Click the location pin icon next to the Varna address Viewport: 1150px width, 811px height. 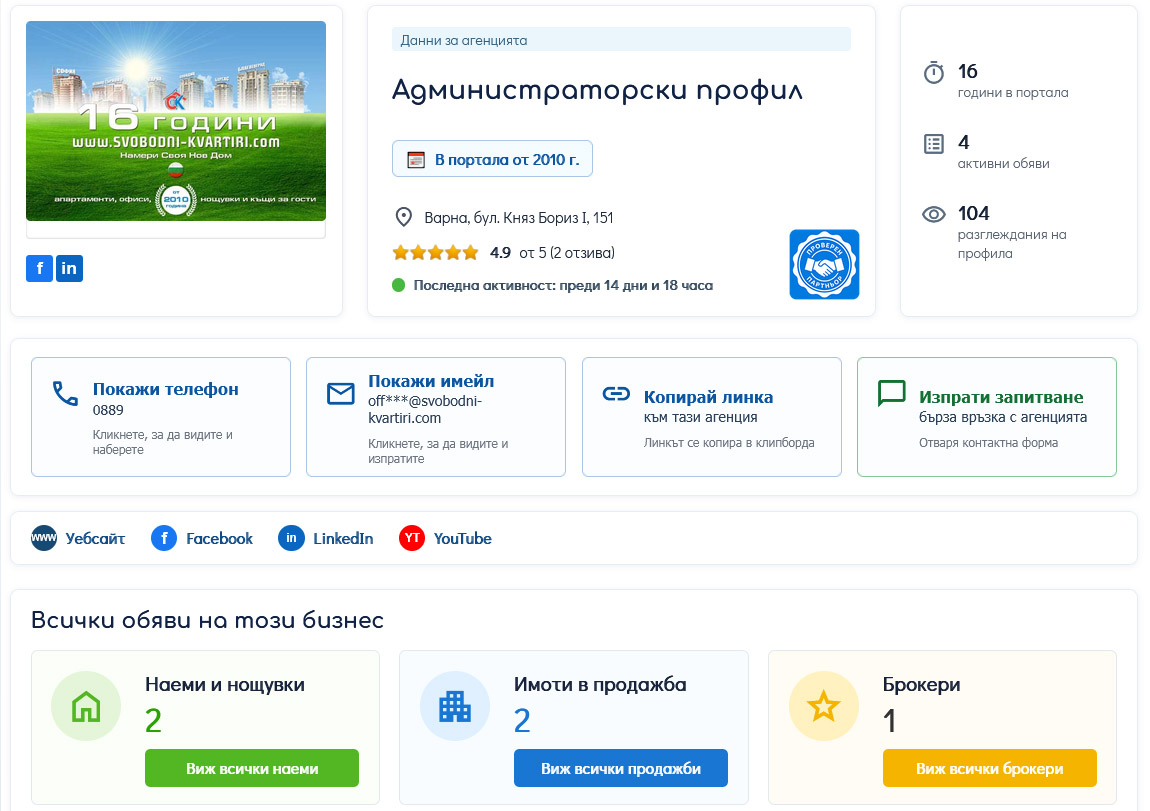click(x=403, y=218)
